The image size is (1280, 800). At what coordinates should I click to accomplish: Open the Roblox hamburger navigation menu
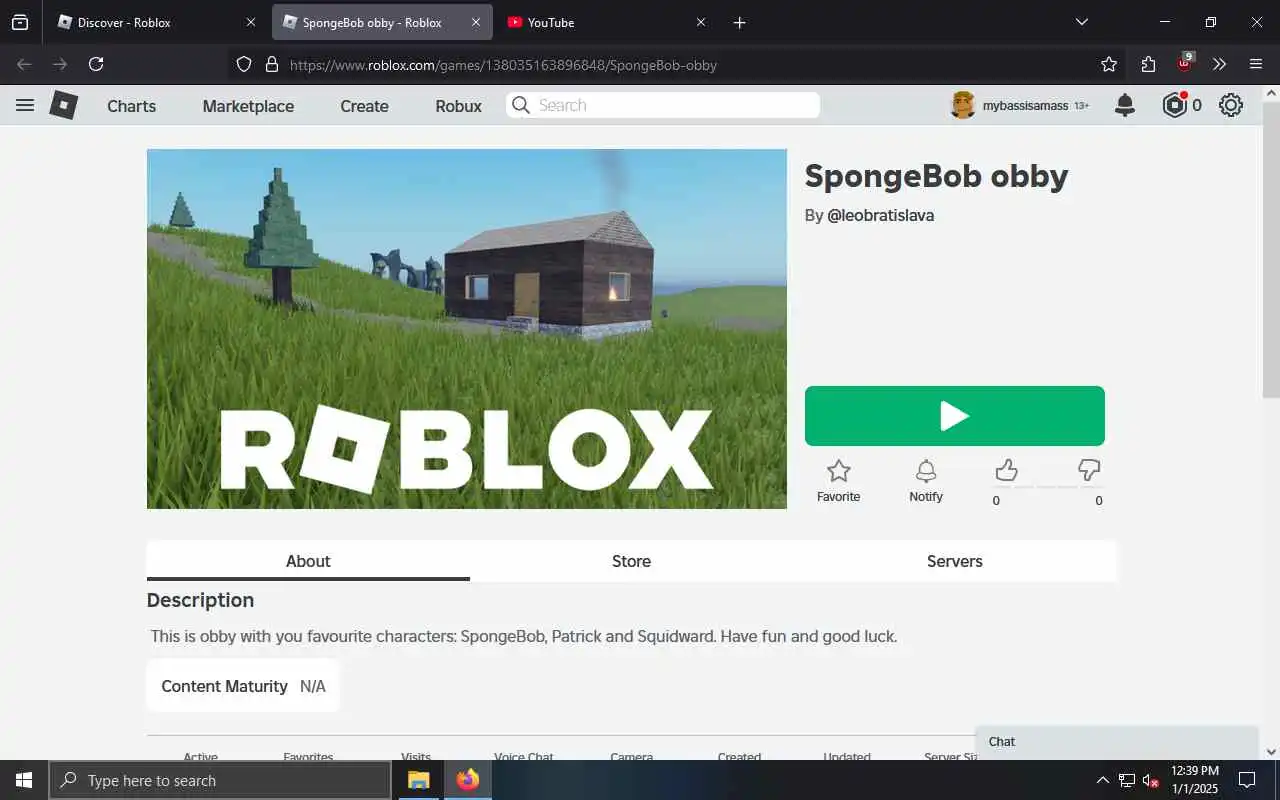pos(25,105)
